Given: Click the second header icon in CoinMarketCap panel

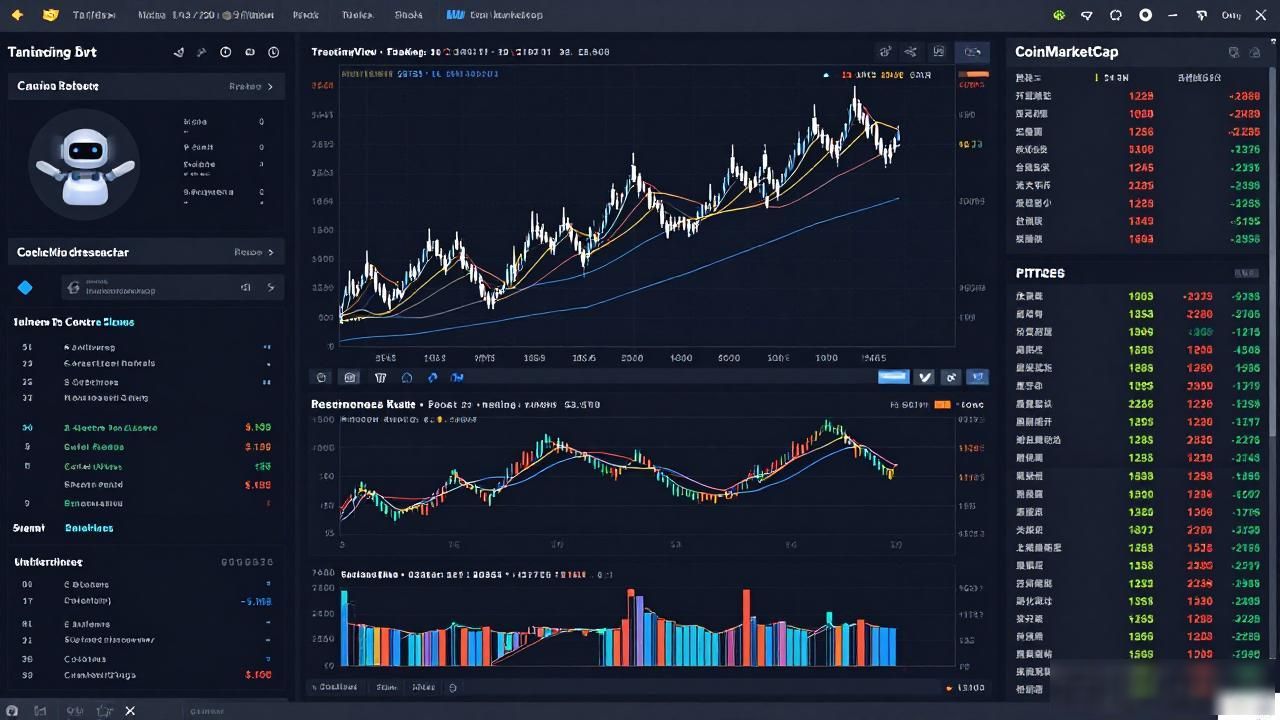Looking at the screenshot, I should pos(1256,52).
